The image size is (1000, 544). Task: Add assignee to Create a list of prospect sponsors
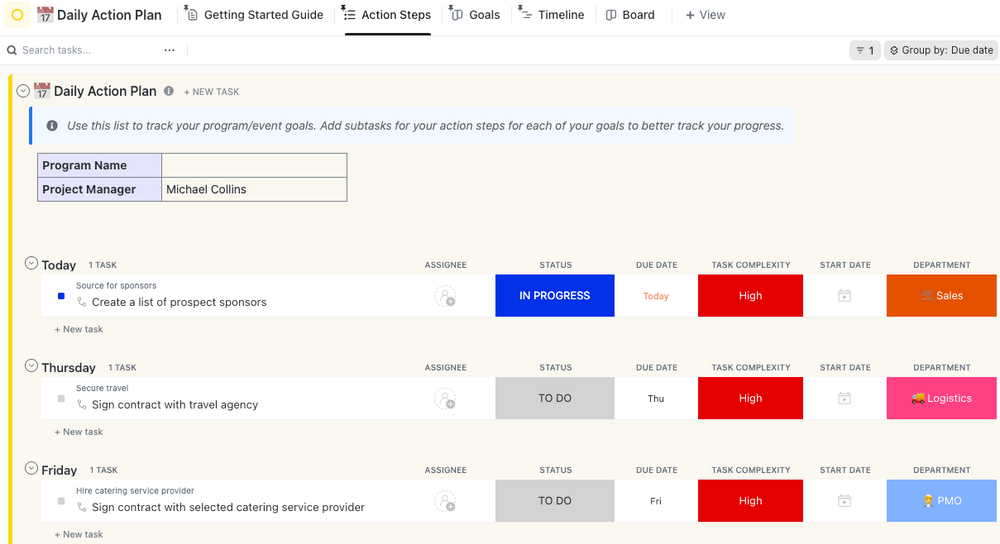coord(445,296)
